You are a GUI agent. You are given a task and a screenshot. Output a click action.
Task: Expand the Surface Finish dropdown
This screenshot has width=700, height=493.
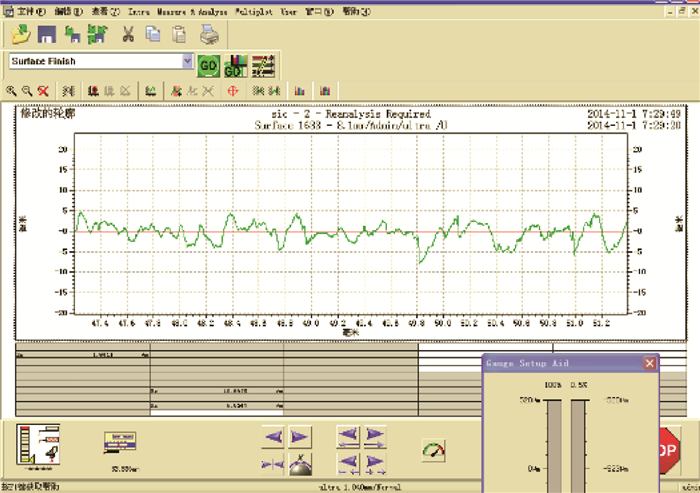[187, 61]
